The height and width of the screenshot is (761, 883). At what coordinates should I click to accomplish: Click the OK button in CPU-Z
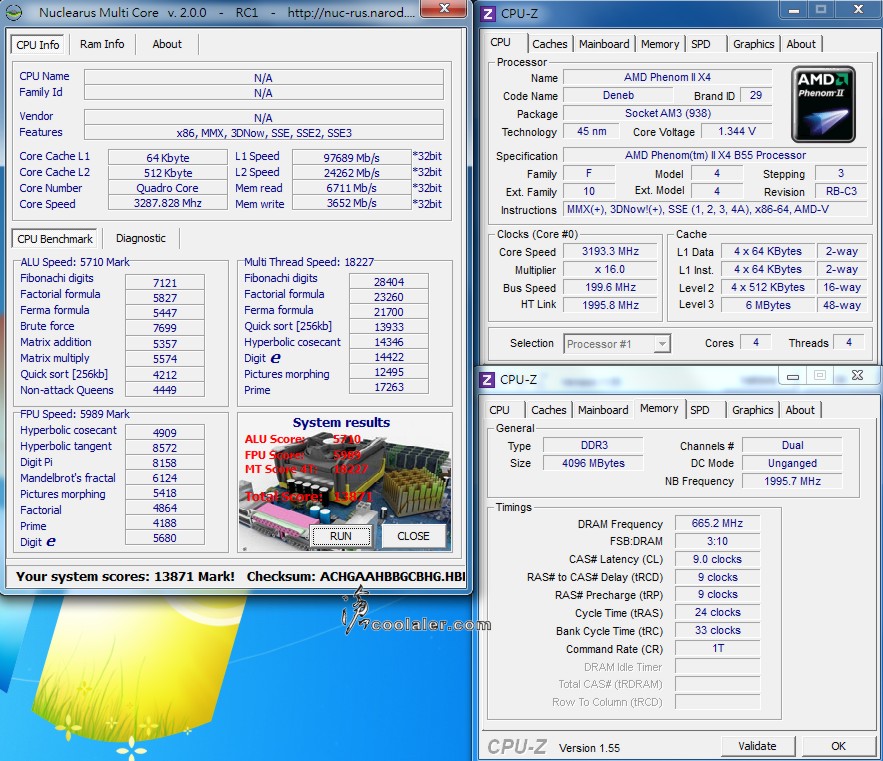point(839,746)
